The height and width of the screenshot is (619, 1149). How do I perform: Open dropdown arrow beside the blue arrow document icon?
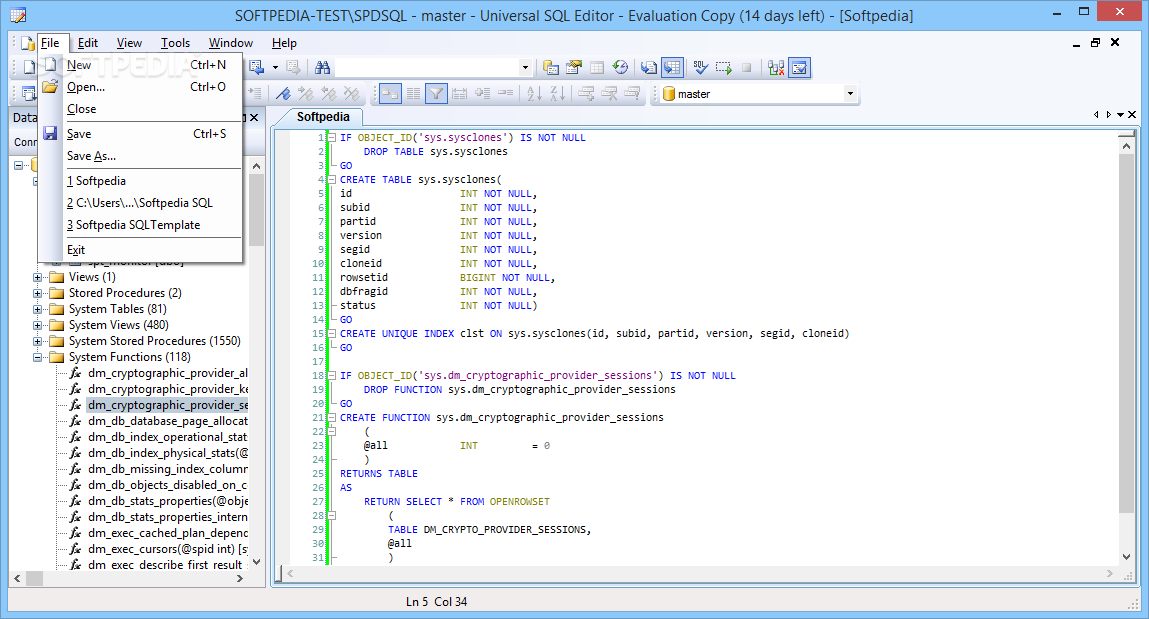tap(276, 68)
